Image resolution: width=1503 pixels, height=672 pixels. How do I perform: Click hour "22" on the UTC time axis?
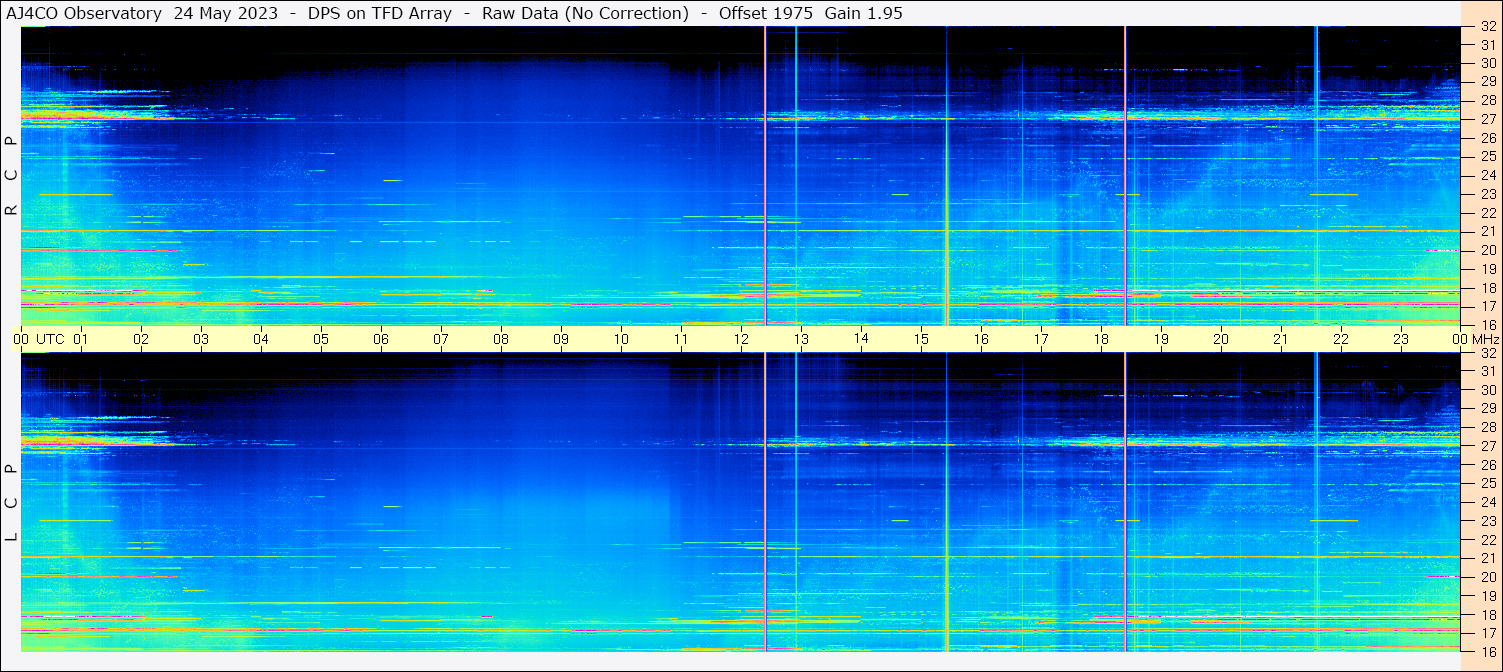click(x=1341, y=339)
